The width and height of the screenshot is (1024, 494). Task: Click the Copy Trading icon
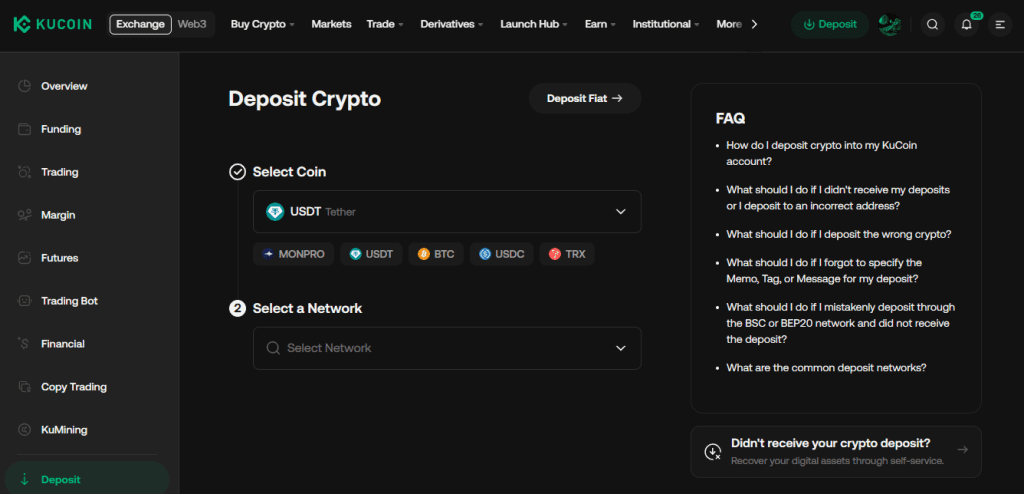point(24,387)
